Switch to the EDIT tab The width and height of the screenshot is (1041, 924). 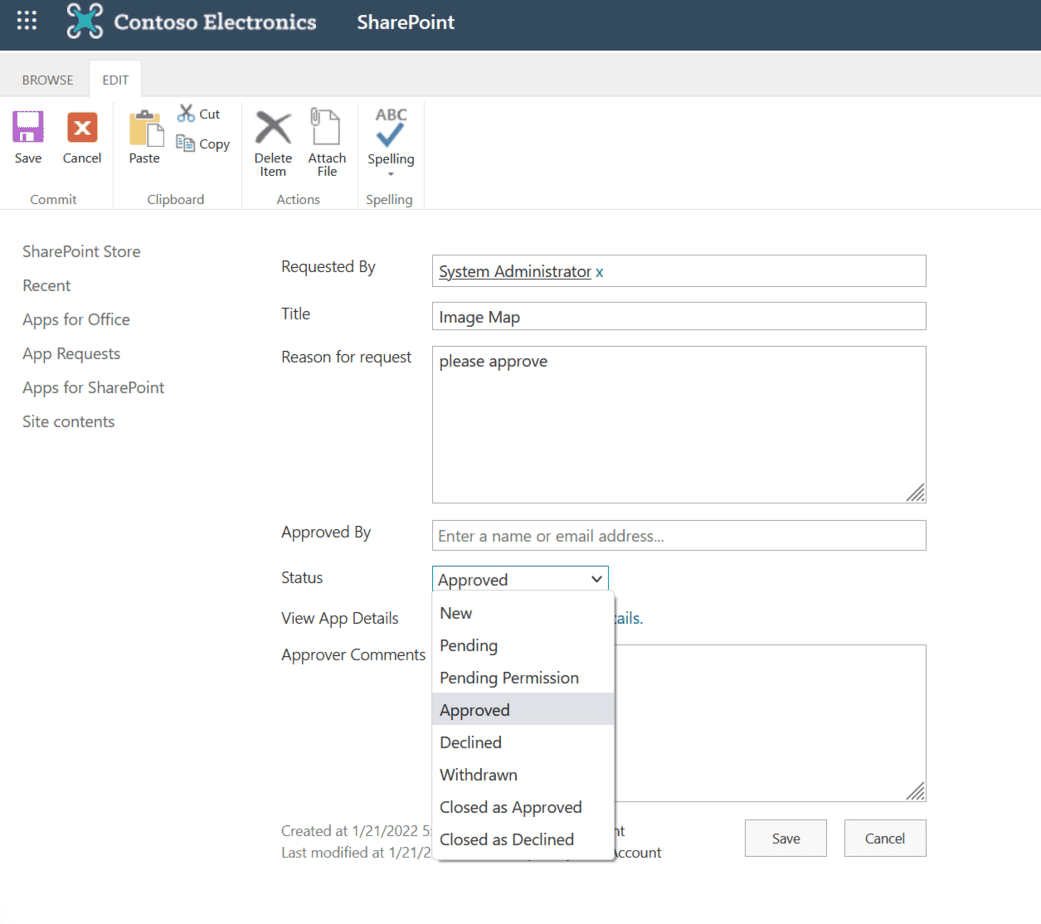(115, 79)
